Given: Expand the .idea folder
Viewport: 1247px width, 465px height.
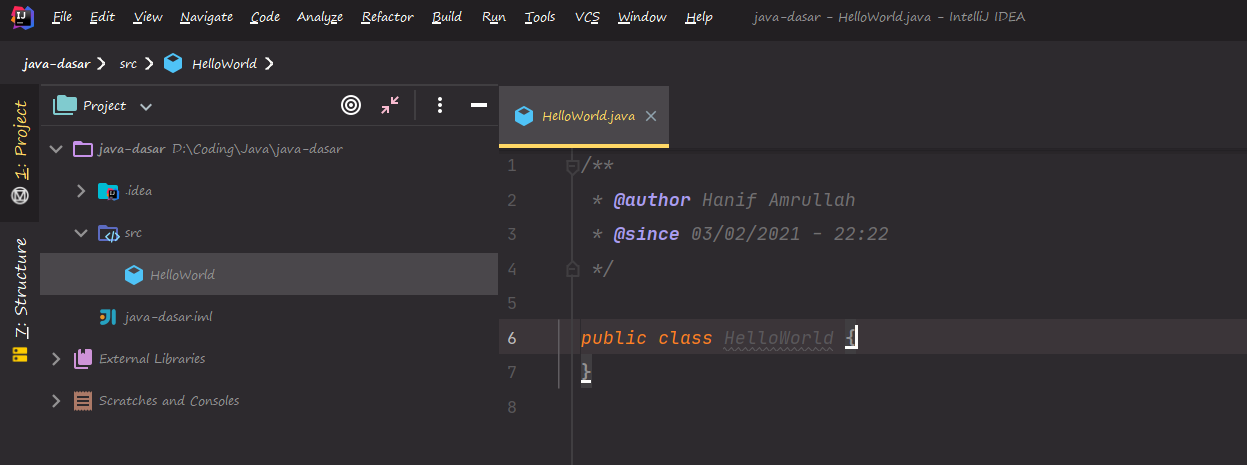Looking at the screenshot, I should (82, 191).
